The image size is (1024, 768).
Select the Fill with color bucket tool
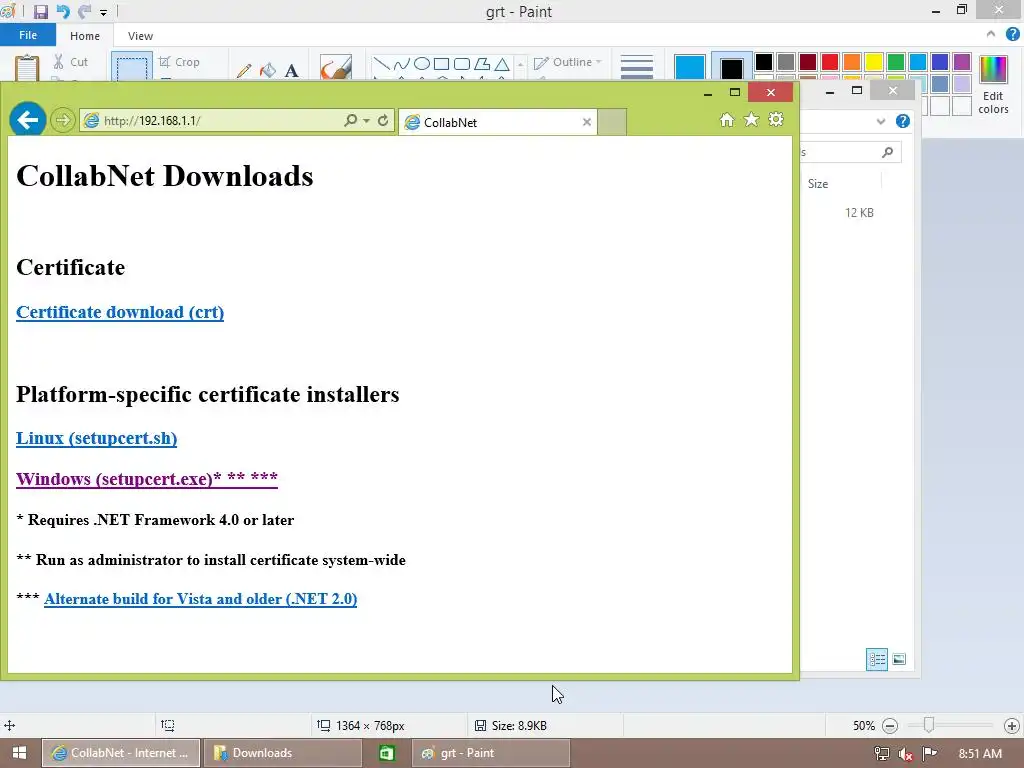pyautogui.click(x=268, y=70)
